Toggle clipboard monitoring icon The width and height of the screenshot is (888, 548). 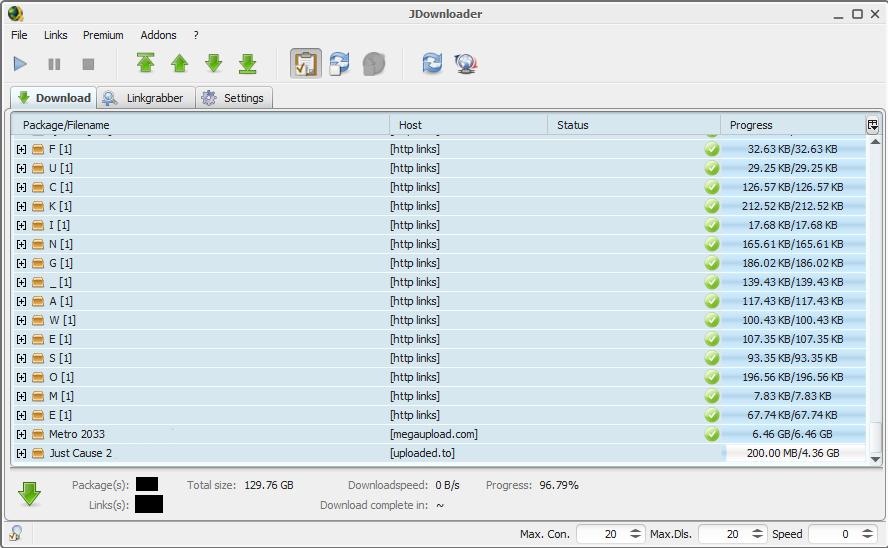tap(306, 64)
